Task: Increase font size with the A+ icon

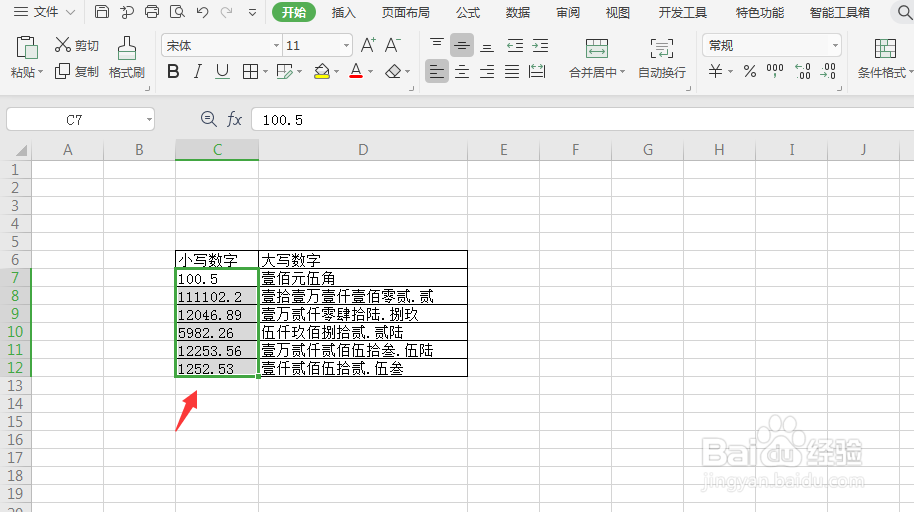Action: [368, 45]
